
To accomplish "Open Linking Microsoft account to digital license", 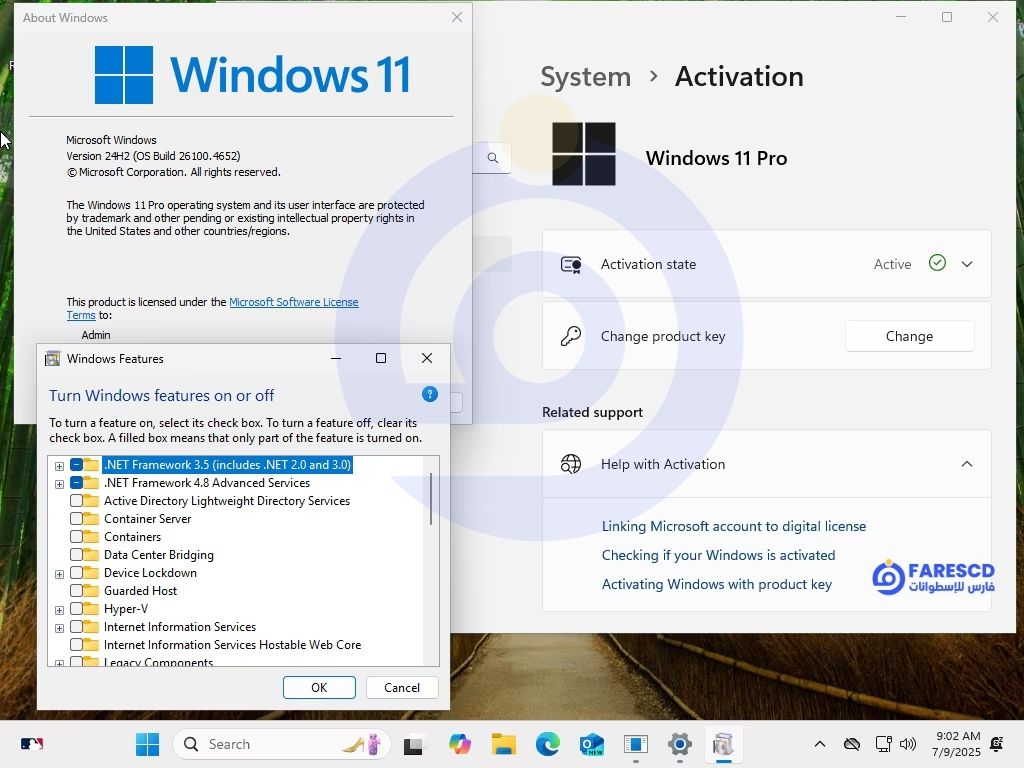I will click(733, 526).
